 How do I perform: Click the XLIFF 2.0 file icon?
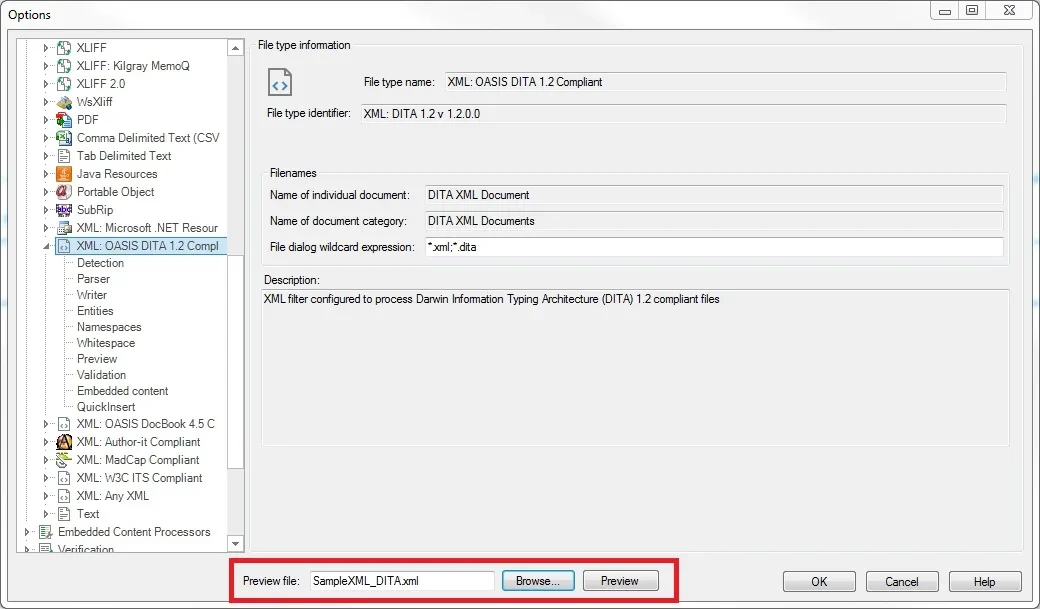pyautogui.click(x=64, y=84)
